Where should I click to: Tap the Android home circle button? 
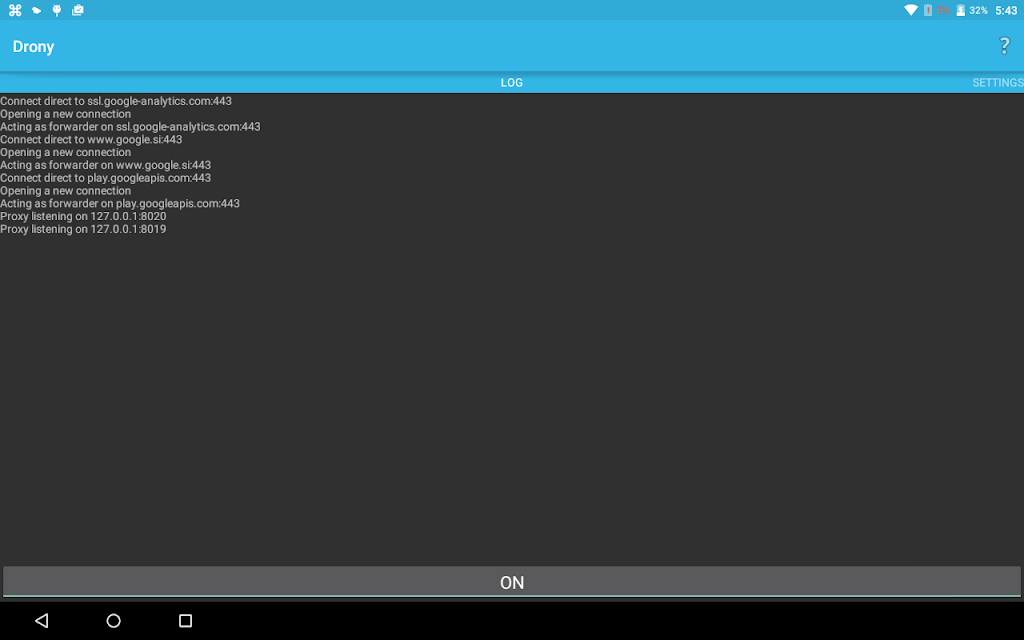pos(114,620)
